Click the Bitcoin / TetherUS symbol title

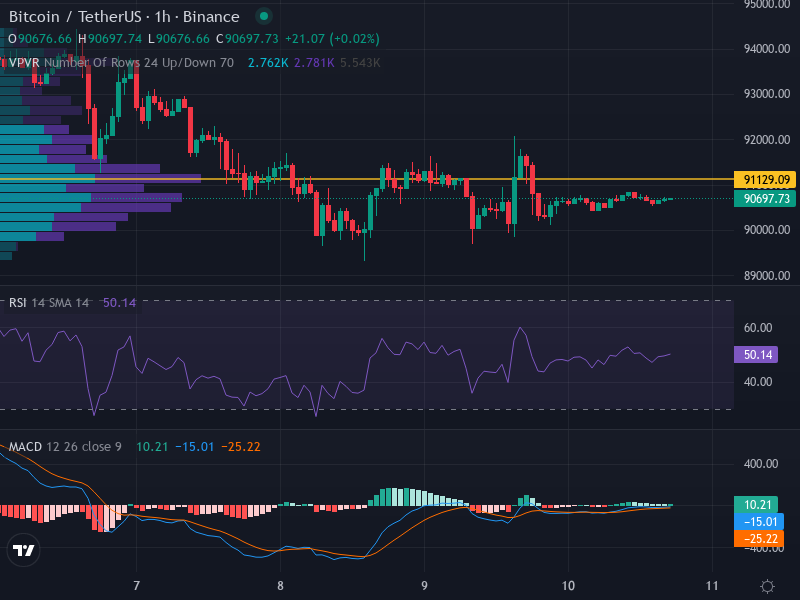pos(124,17)
